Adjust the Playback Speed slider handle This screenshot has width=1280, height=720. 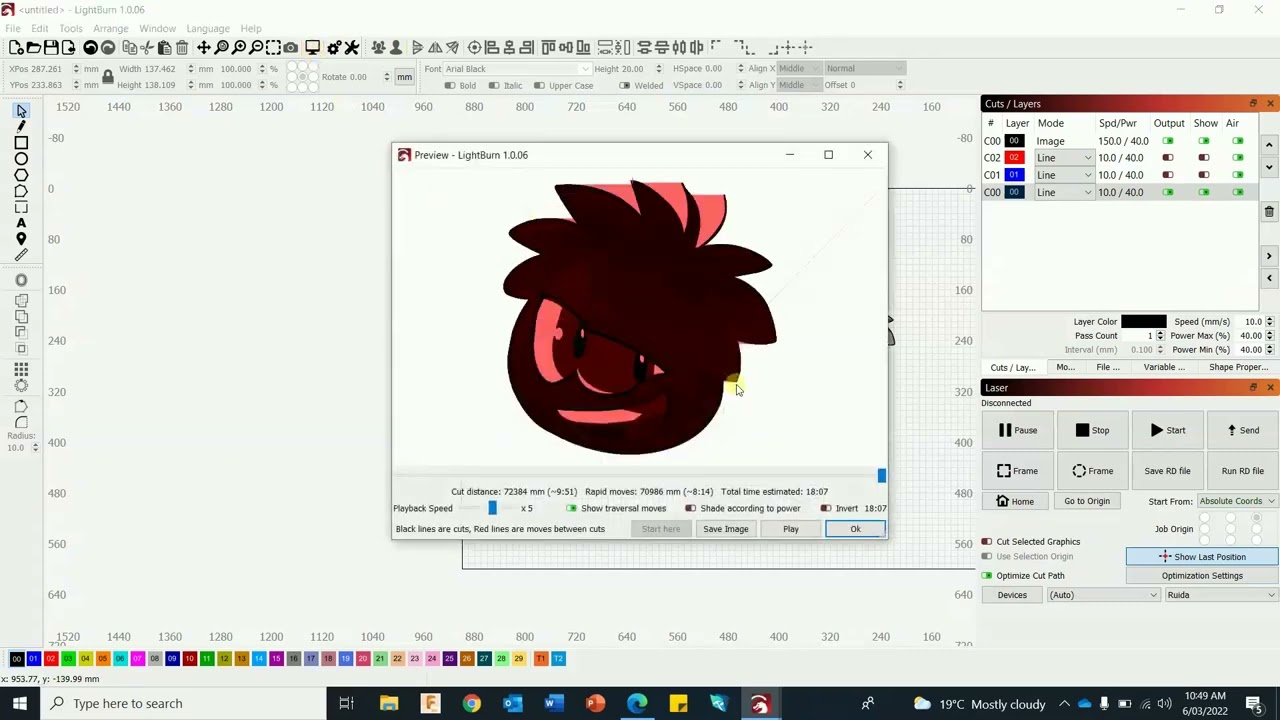click(x=492, y=508)
